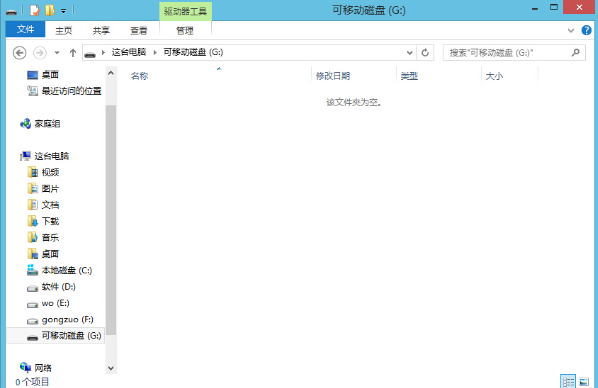Click the Properties quick access icon
Image resolution: width=598 pixels, height=388 pixels.
point(35,10)
